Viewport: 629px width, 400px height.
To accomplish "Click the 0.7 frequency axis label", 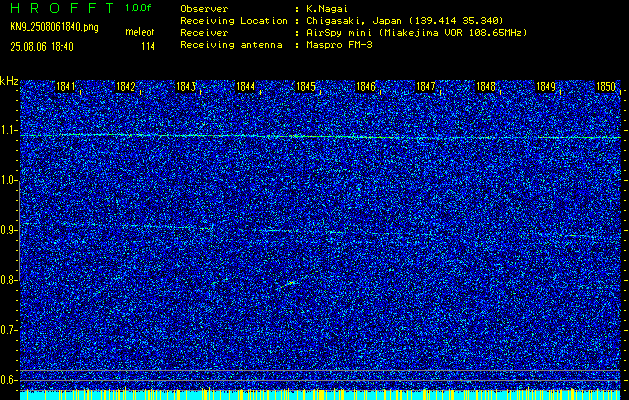I will [8, 330].
